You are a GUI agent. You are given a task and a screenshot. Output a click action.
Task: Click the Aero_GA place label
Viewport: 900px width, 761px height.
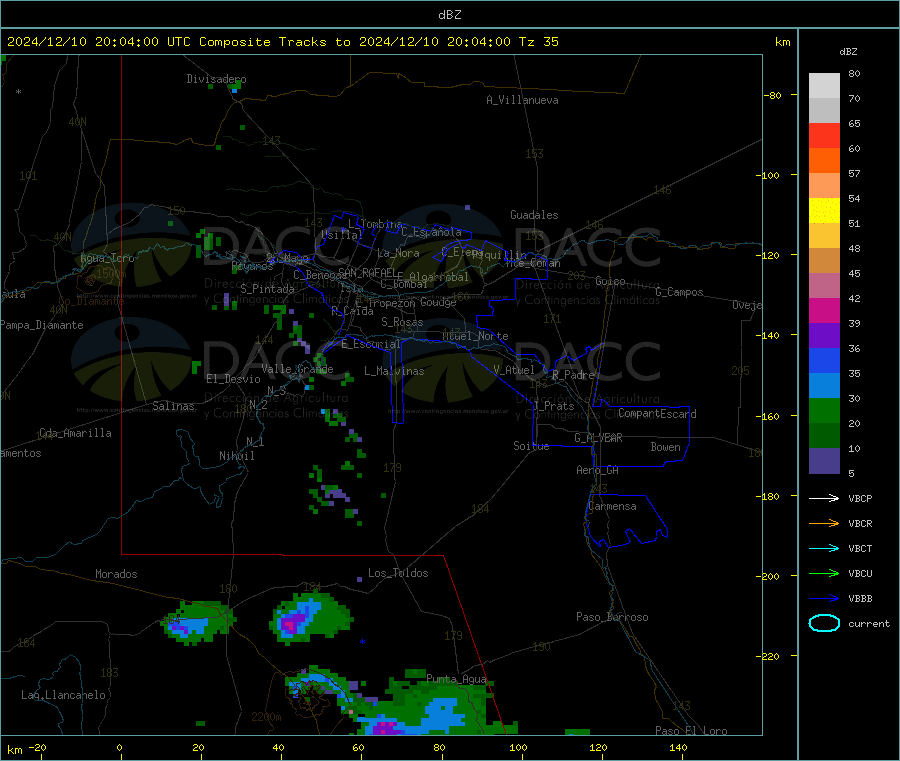tap(598, 470)
